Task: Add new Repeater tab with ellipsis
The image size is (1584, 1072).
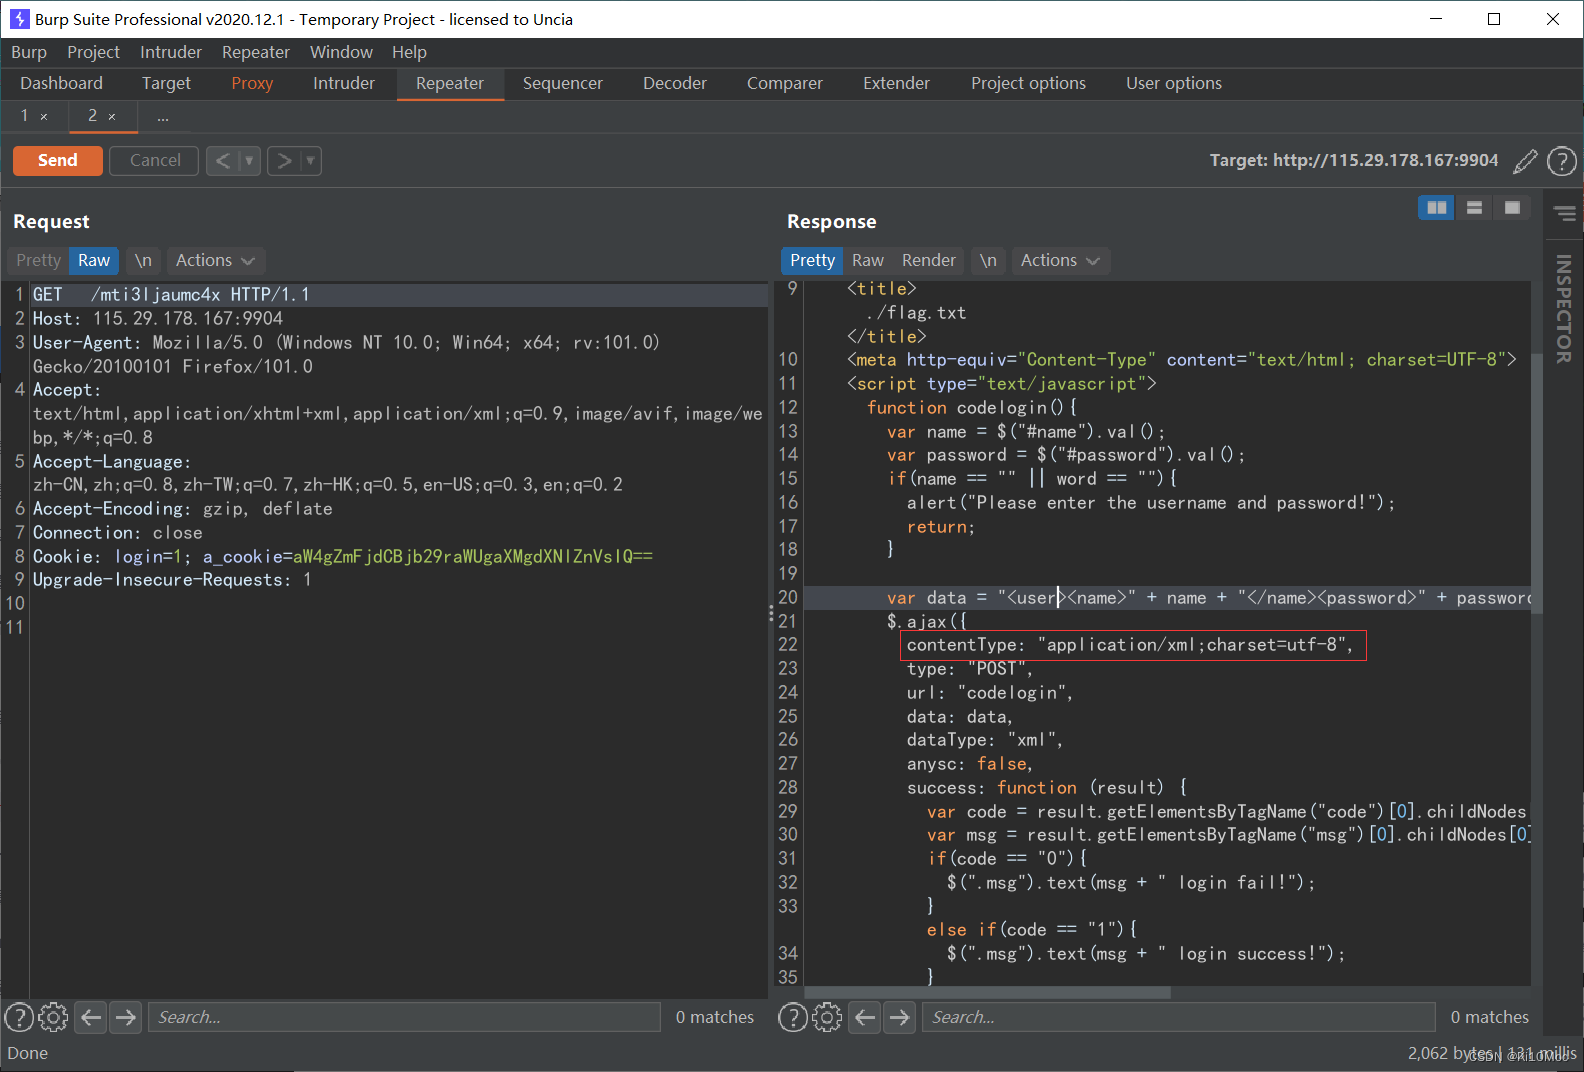Action: pyautogui.click(x=162, y=117)
